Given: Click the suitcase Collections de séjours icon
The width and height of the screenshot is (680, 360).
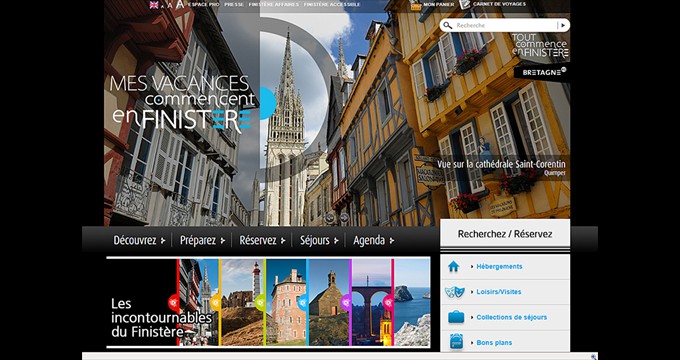Looking at the screenshot, I should coord(456,317).
